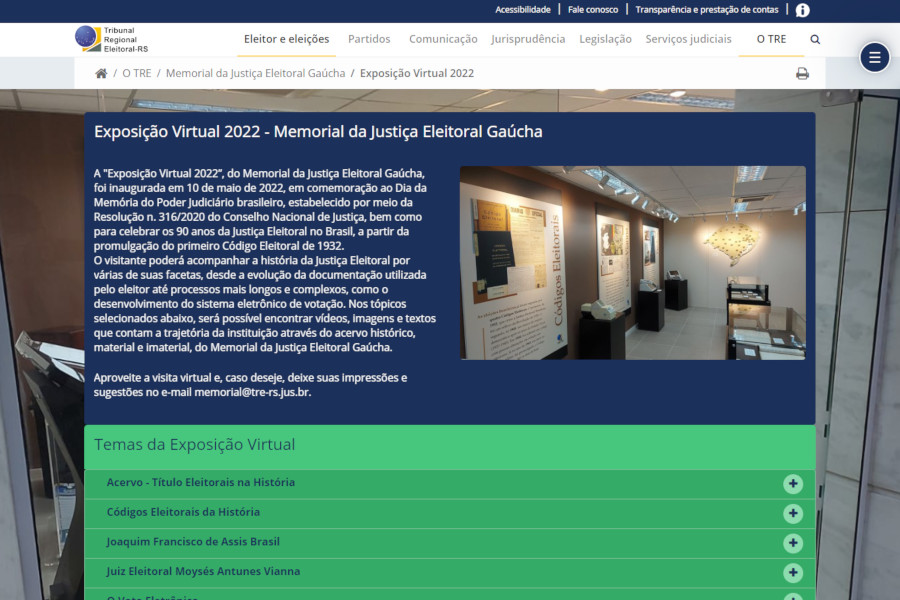
Task: Open Memorial da Justiça Eleitoral Gaúcha breadcrumb
Action: pos(255,73)
